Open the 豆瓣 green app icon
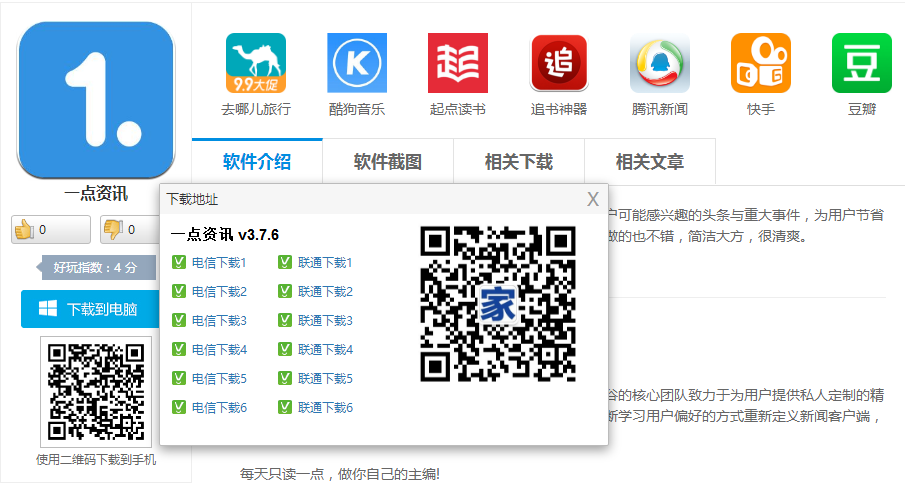Image resolution: width=905 pixels, height=483 pixels. [862, 63]
